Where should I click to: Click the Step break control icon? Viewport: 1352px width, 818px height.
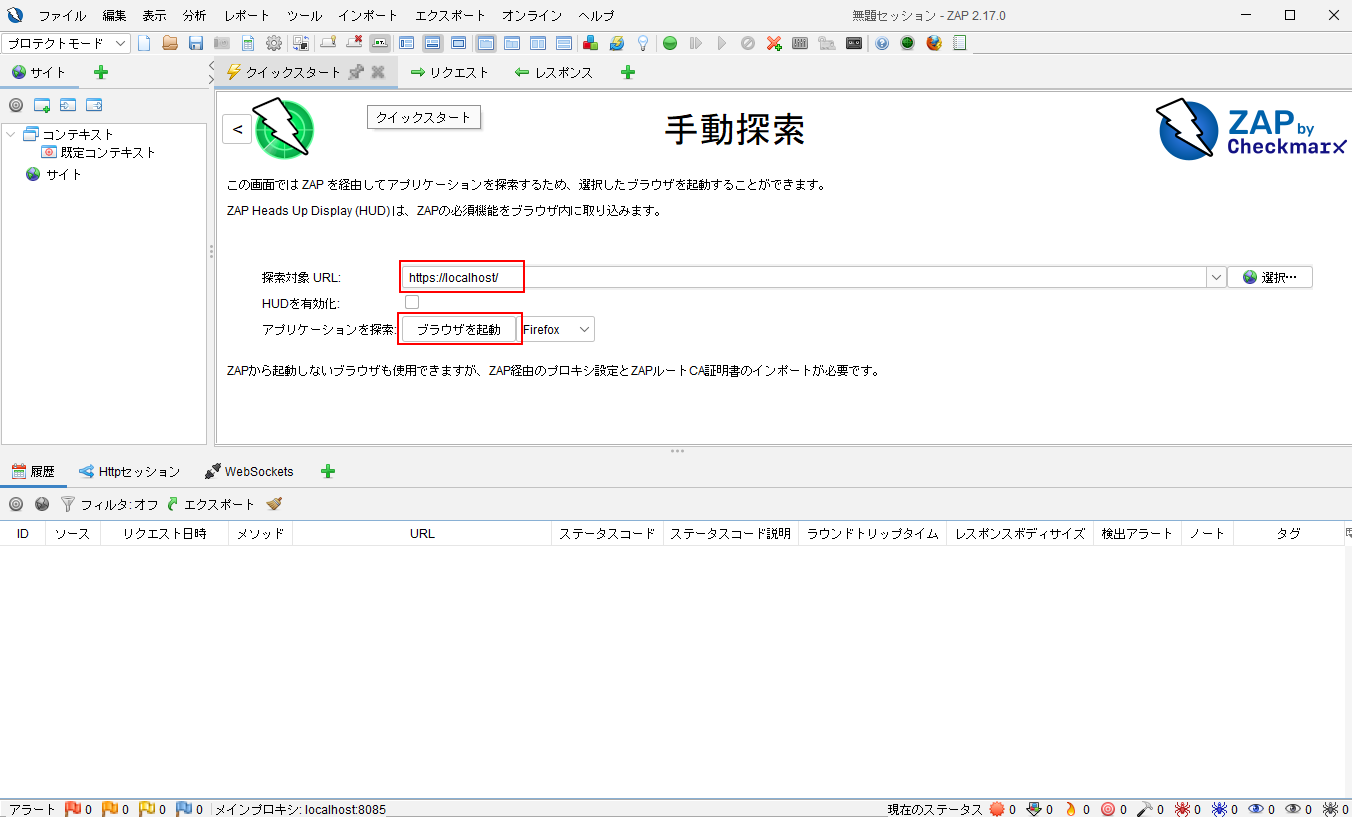click(696, 43)
